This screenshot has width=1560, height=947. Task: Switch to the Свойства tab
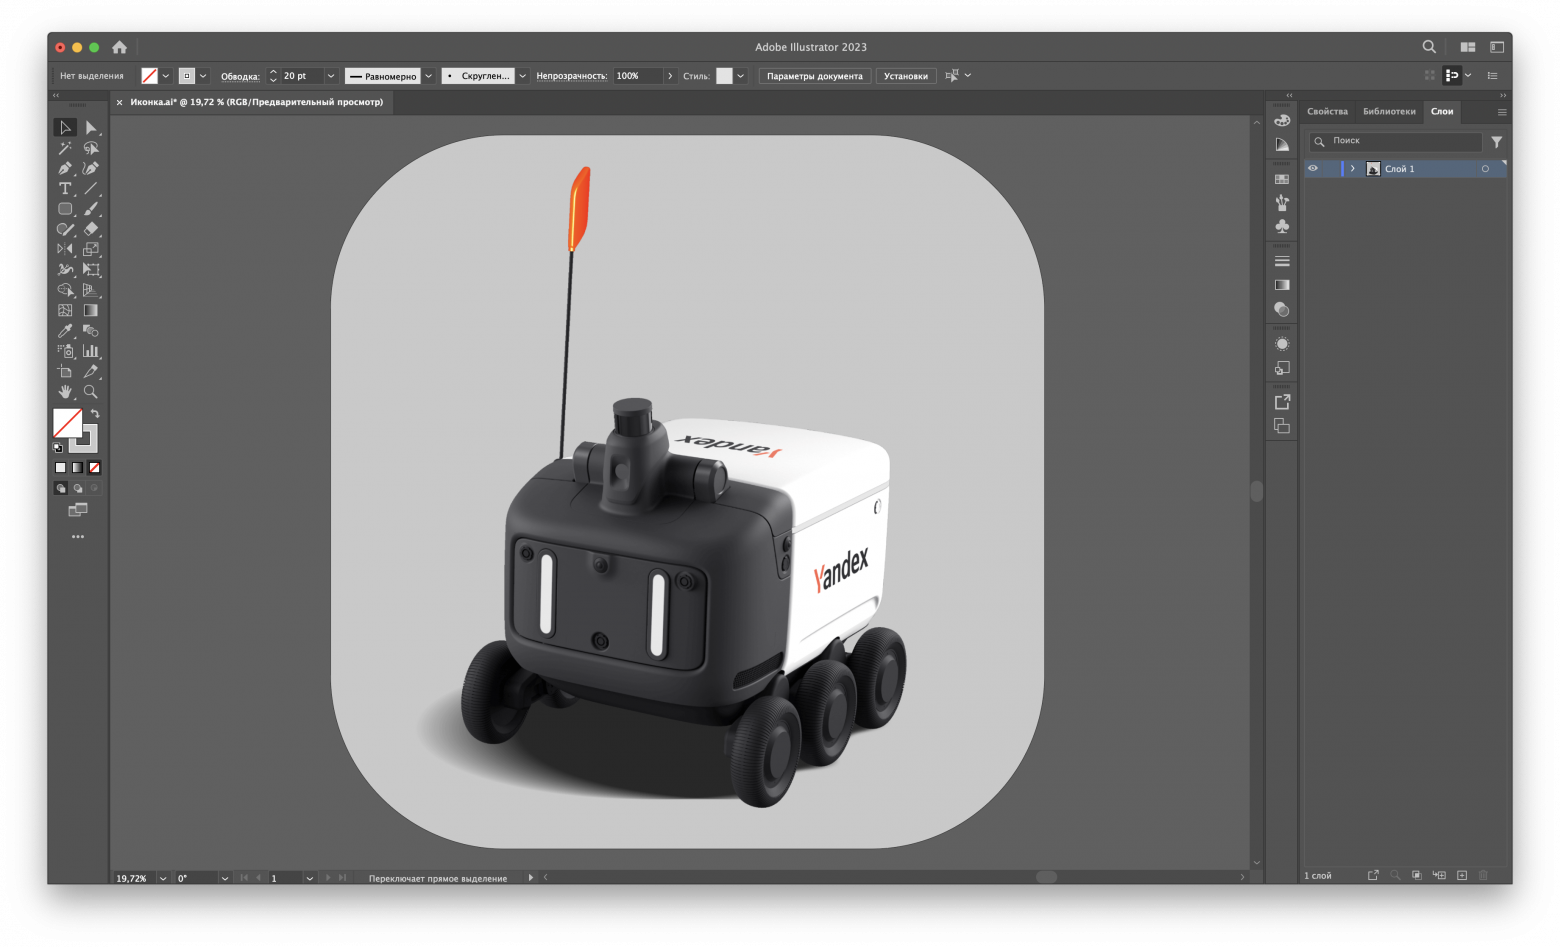coord(1327,111)
